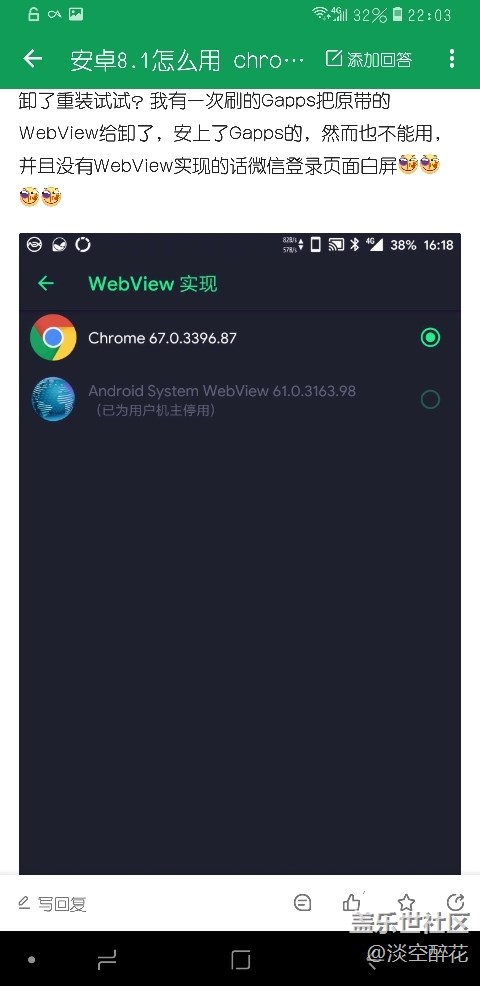This screenshot has width=480, height=986.
Task: Open the three-dot overflow menu
Action: [452, 59]
